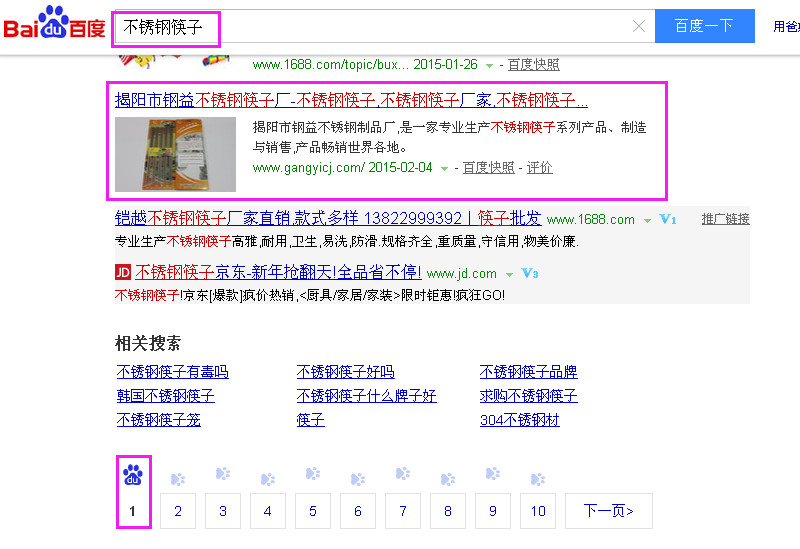The width and height of the screenshot is (800, 549).
Task: Click paw icon above page 2
Action: (178, 479)
